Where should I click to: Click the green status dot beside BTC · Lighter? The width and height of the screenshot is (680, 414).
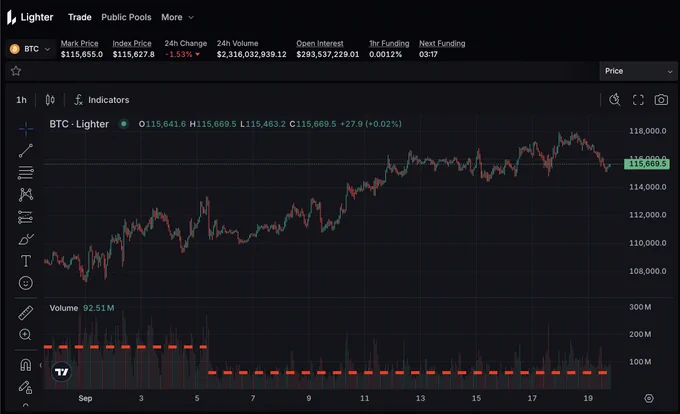[x=124, y=124]
